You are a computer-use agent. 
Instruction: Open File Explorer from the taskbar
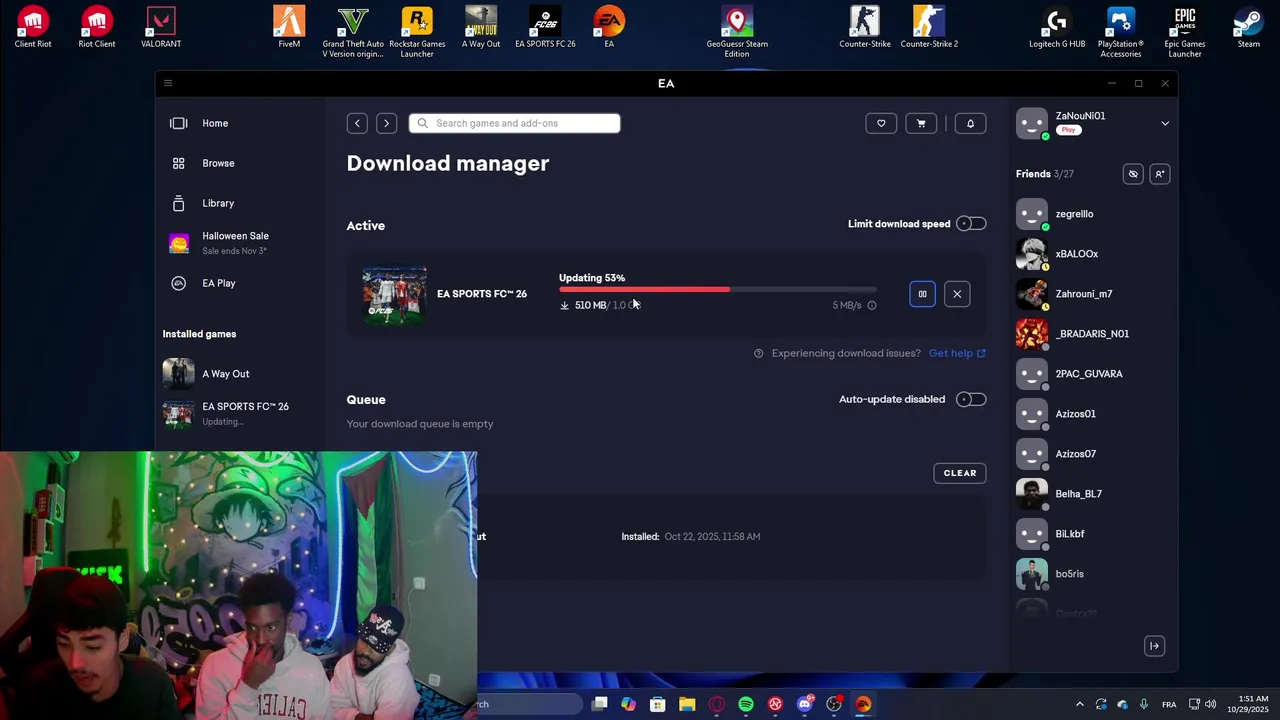tap(687, 704)
